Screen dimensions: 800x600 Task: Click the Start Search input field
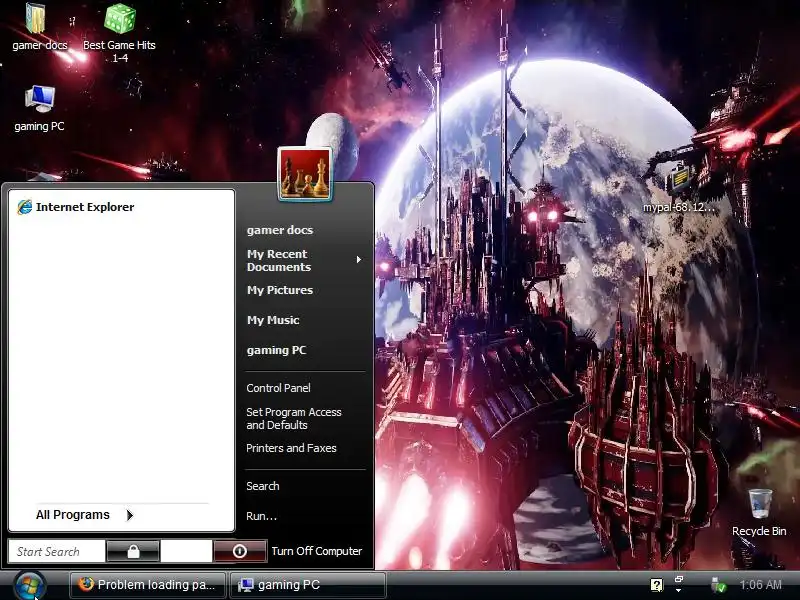pos(57,552)
